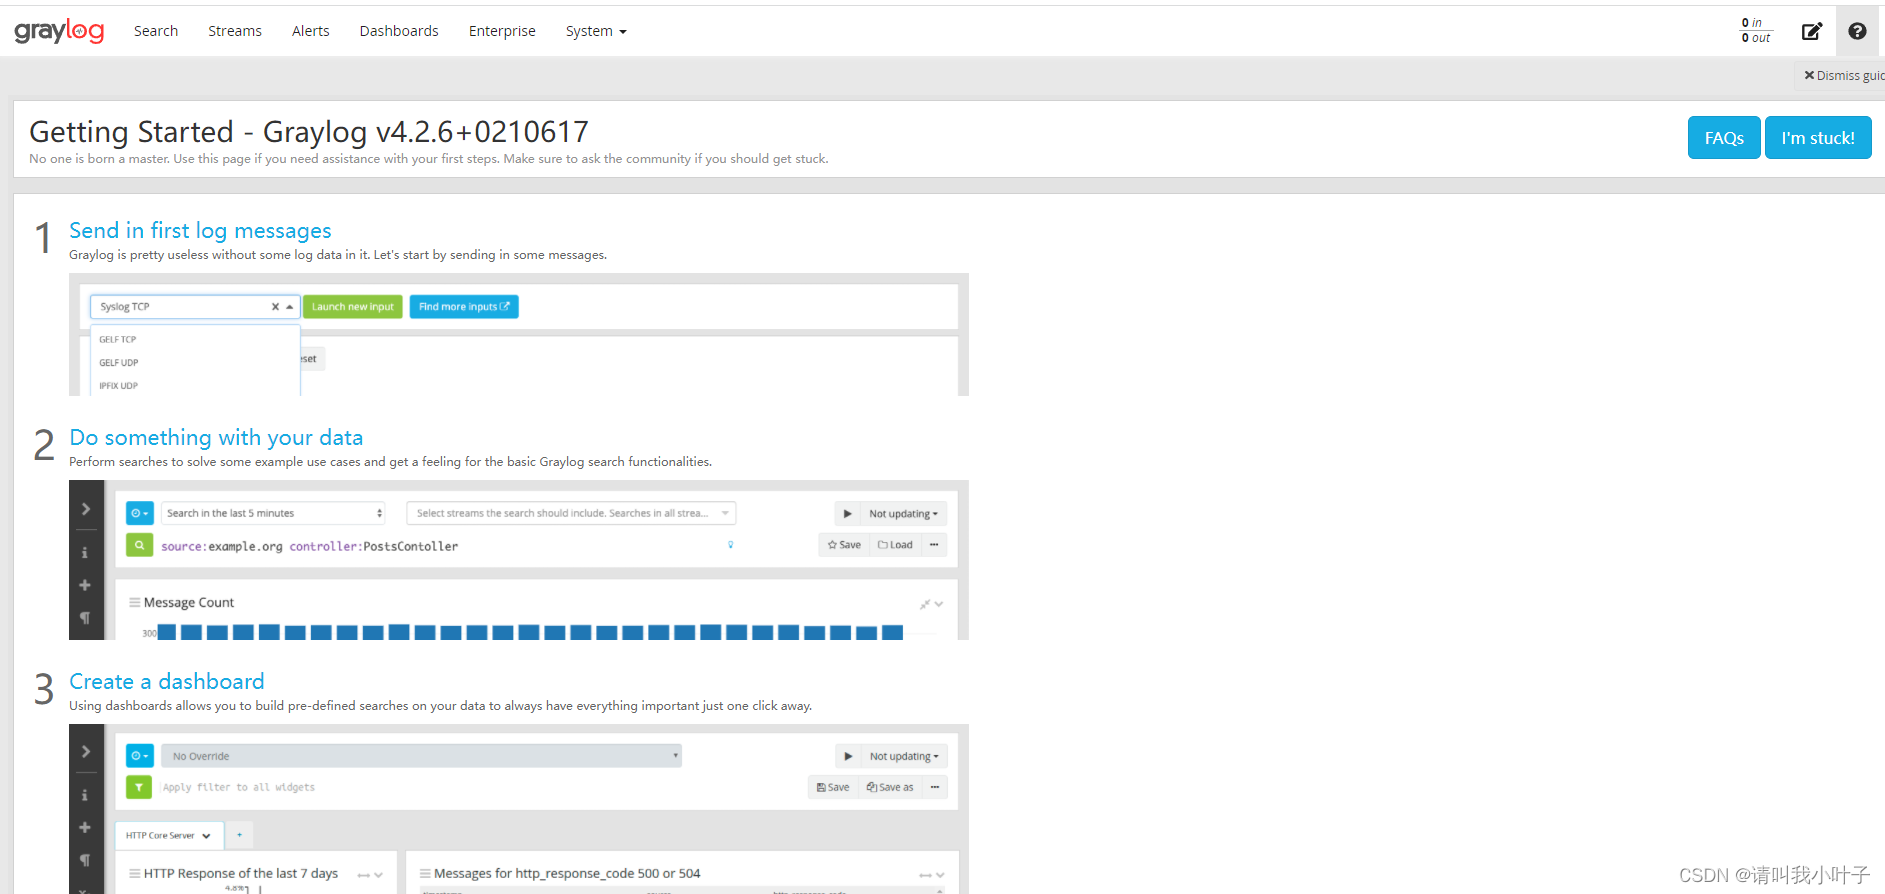Click the blue time range icon beside 'Search in the last 5 minutes'
Screen dimensions: 1885x894
140,513
